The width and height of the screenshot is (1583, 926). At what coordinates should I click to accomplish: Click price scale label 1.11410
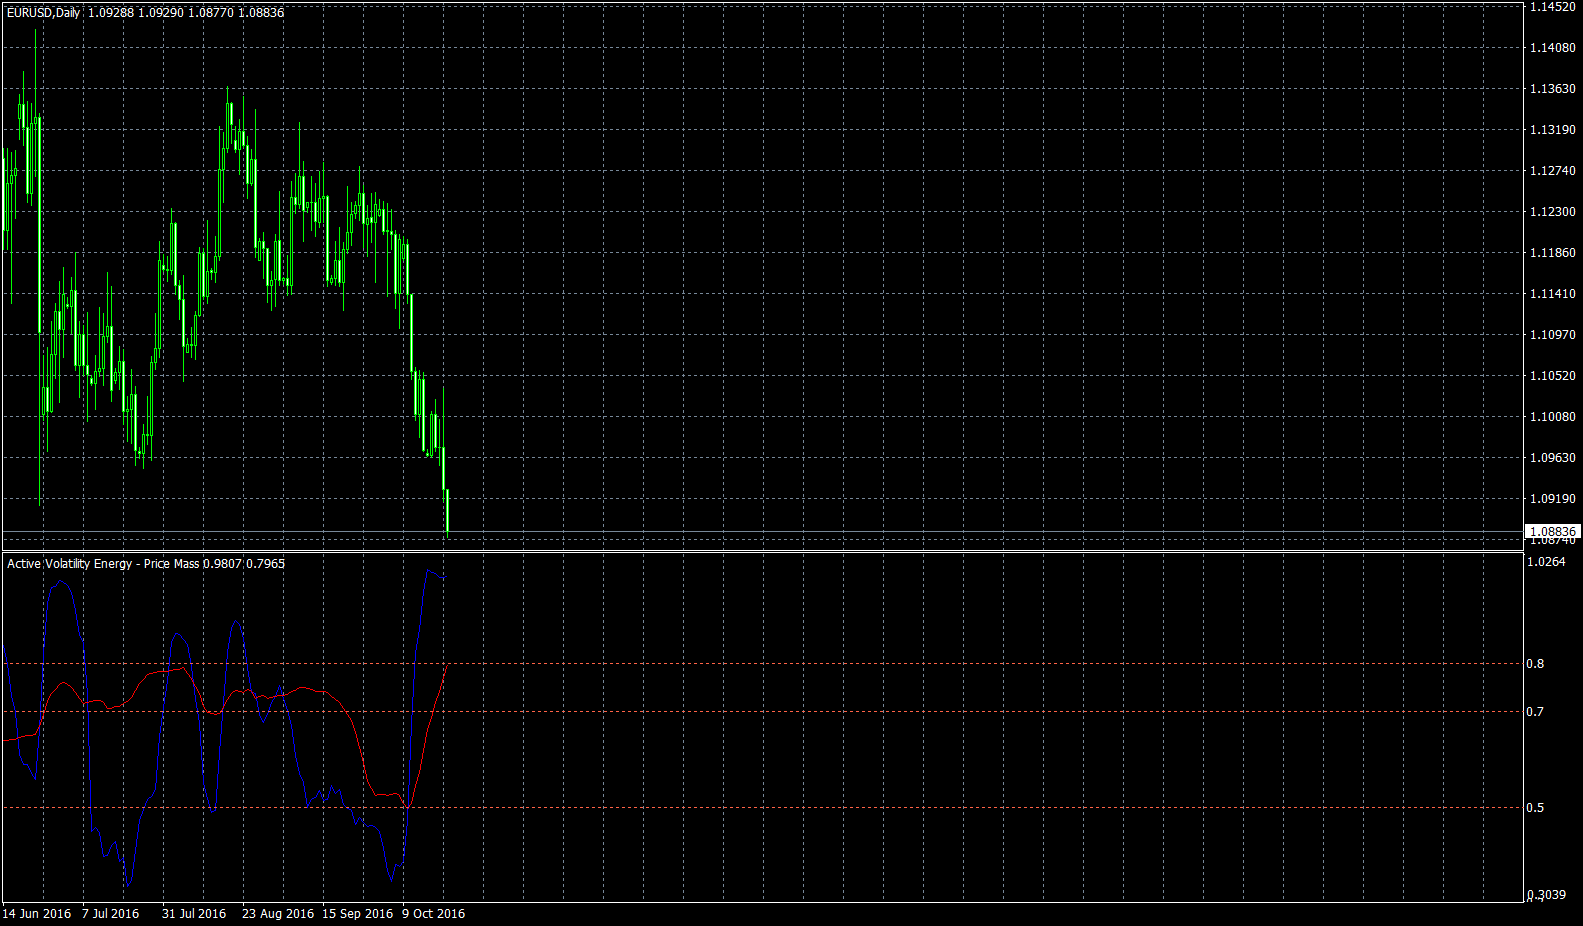click(1552, 294)
